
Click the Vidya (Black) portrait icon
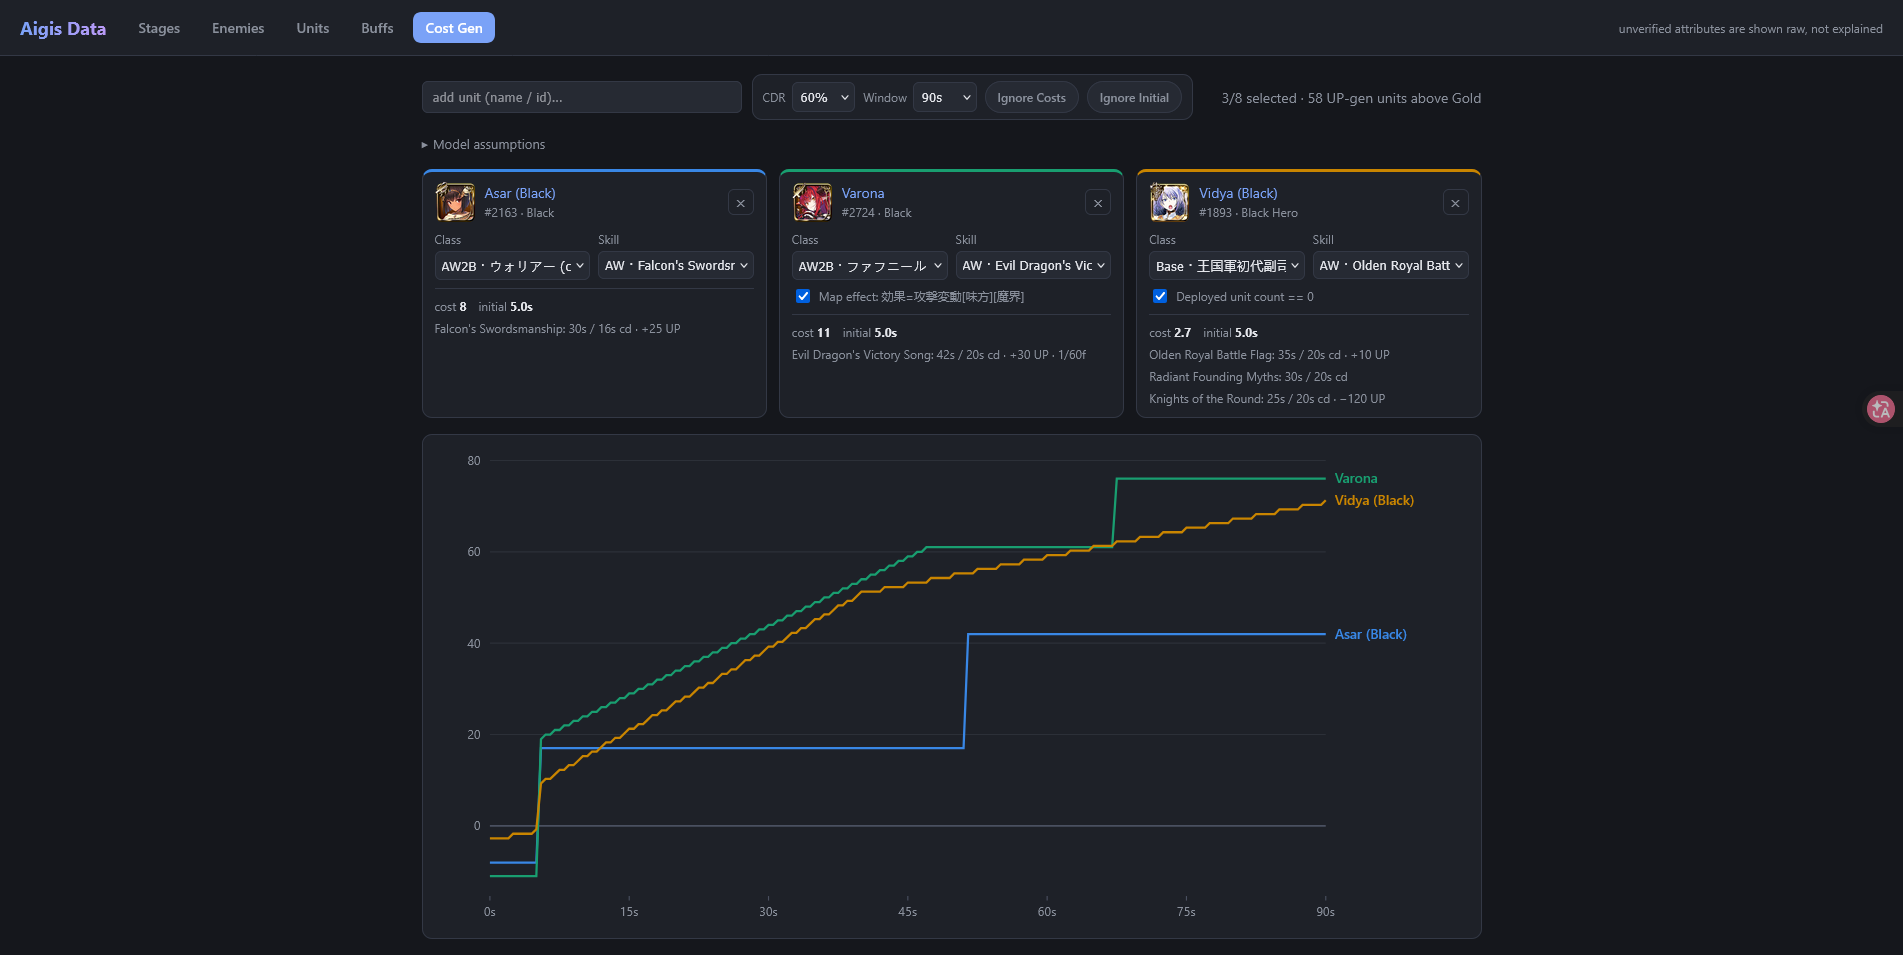1169,202
